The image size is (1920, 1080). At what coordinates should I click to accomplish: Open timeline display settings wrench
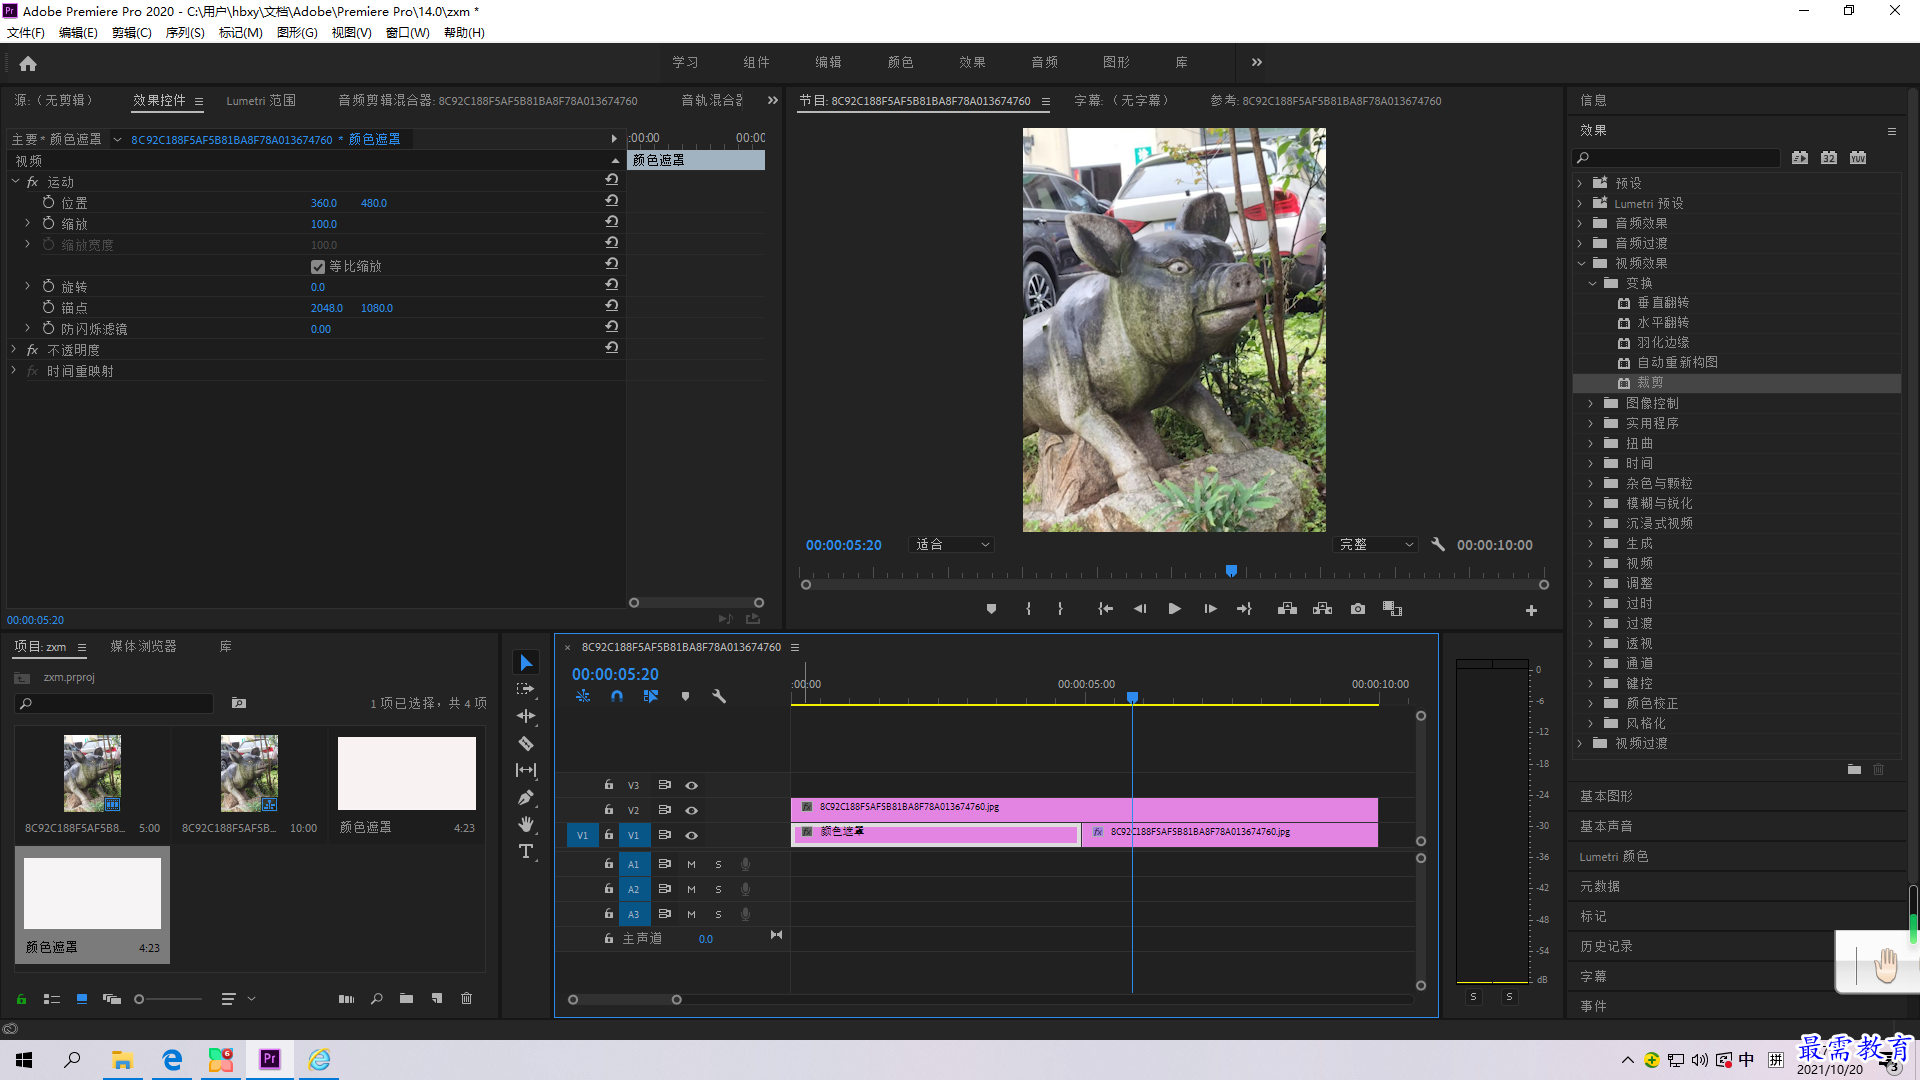pyautogui.click(x=719, y=696)
